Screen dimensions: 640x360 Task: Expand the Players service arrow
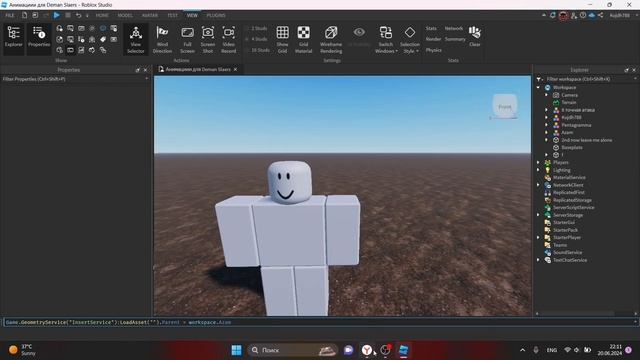[538, 162]
